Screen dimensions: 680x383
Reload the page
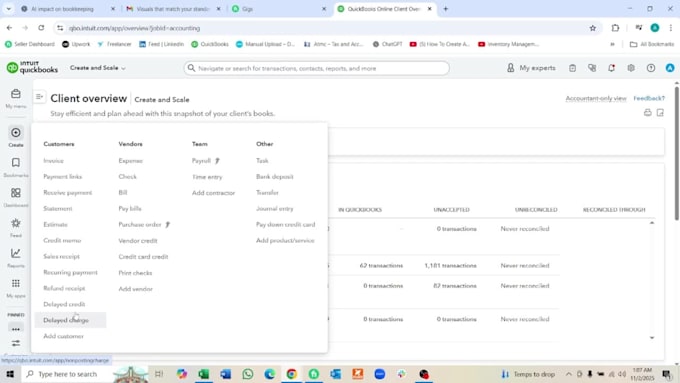[x=41, y=28]
